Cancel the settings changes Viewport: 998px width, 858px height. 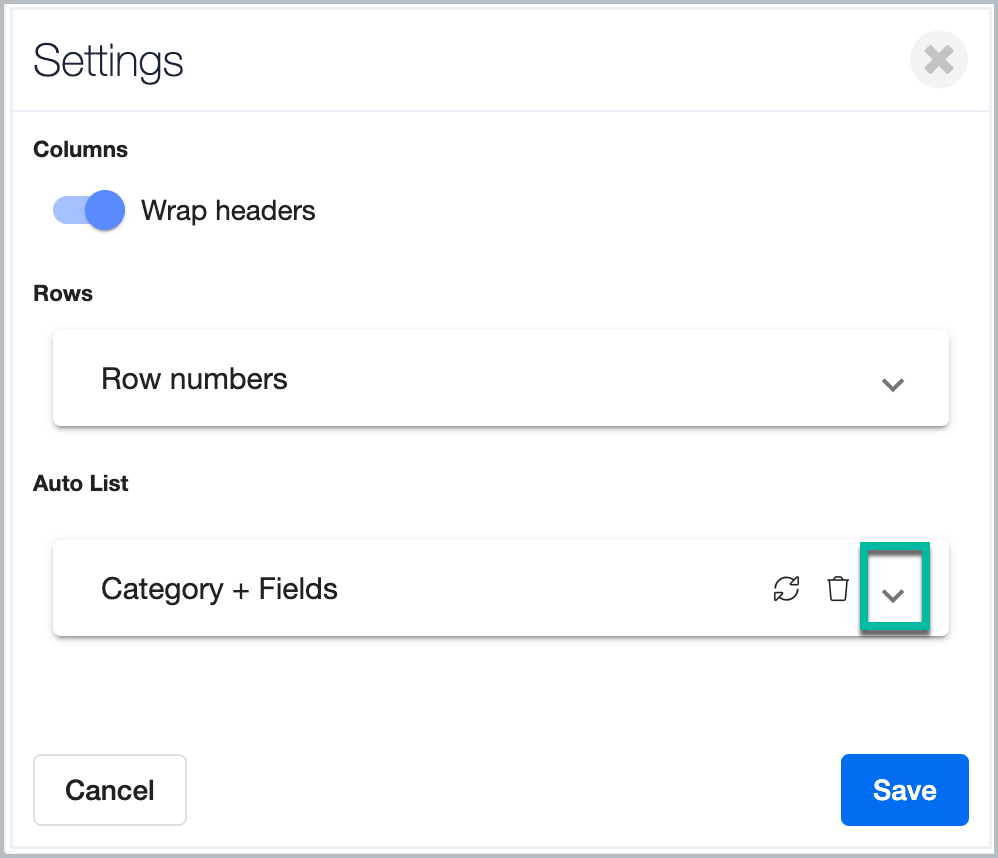click(109, 790)
